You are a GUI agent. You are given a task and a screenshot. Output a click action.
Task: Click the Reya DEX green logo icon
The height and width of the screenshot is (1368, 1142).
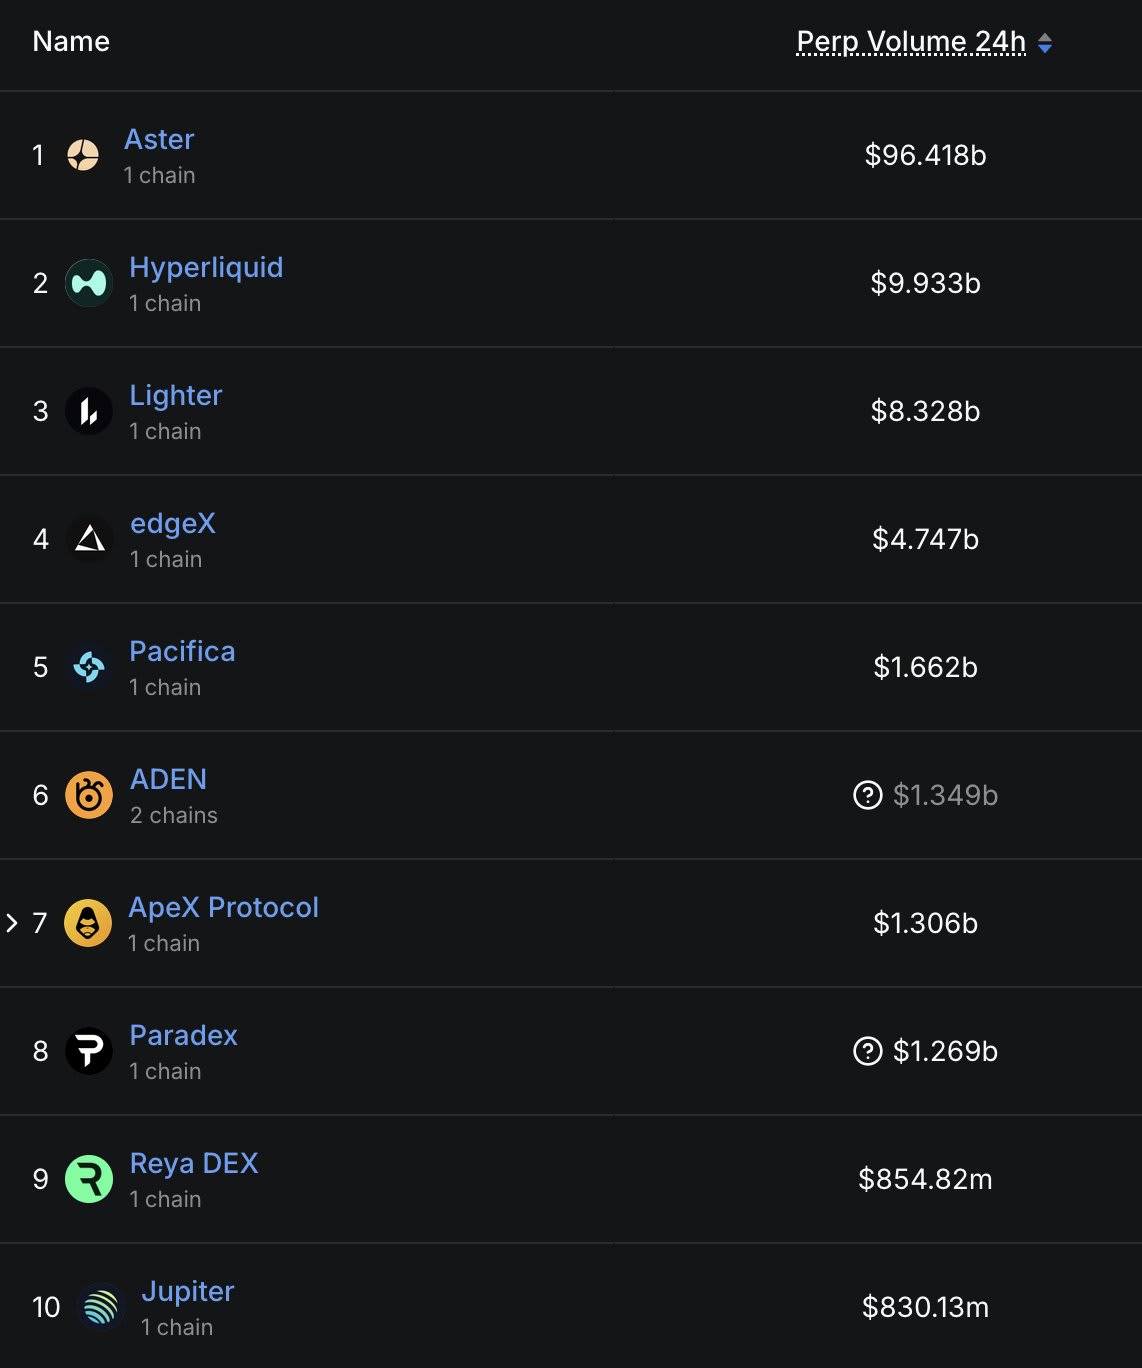89,1179
